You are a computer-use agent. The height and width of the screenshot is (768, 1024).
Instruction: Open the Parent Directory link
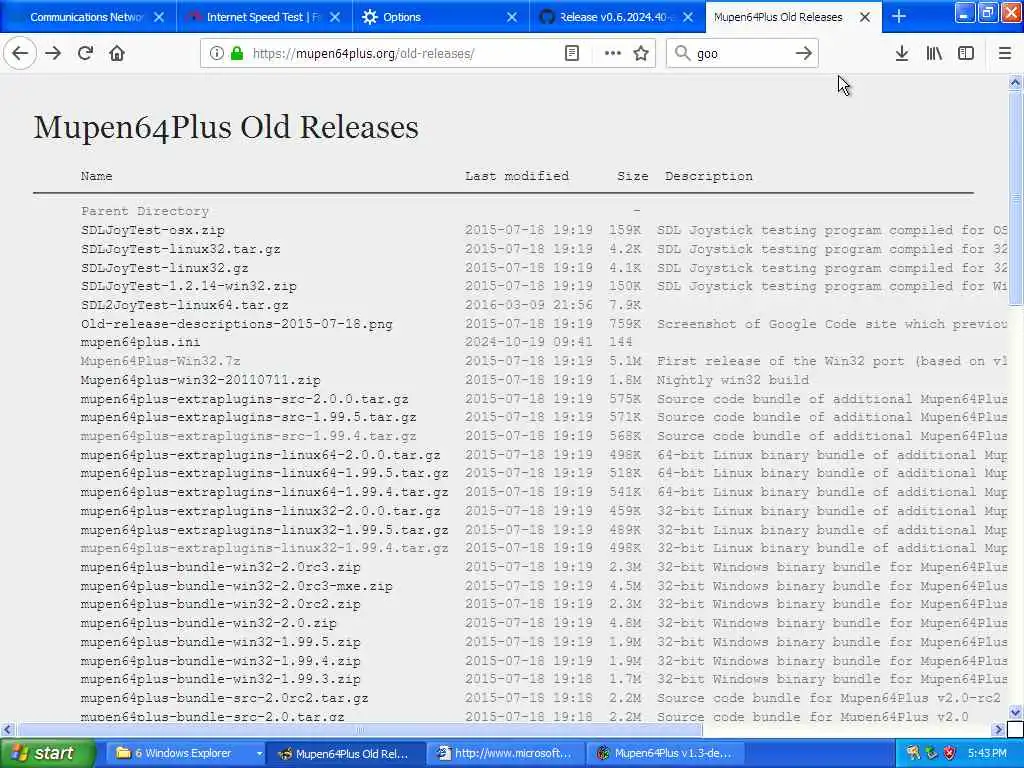145,211
